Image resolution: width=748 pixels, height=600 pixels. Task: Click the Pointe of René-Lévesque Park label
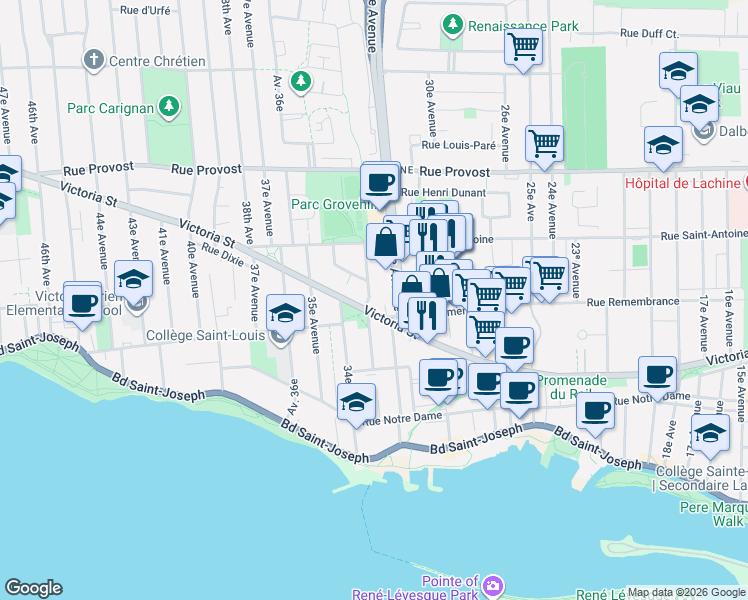click(x=416, y=588)
